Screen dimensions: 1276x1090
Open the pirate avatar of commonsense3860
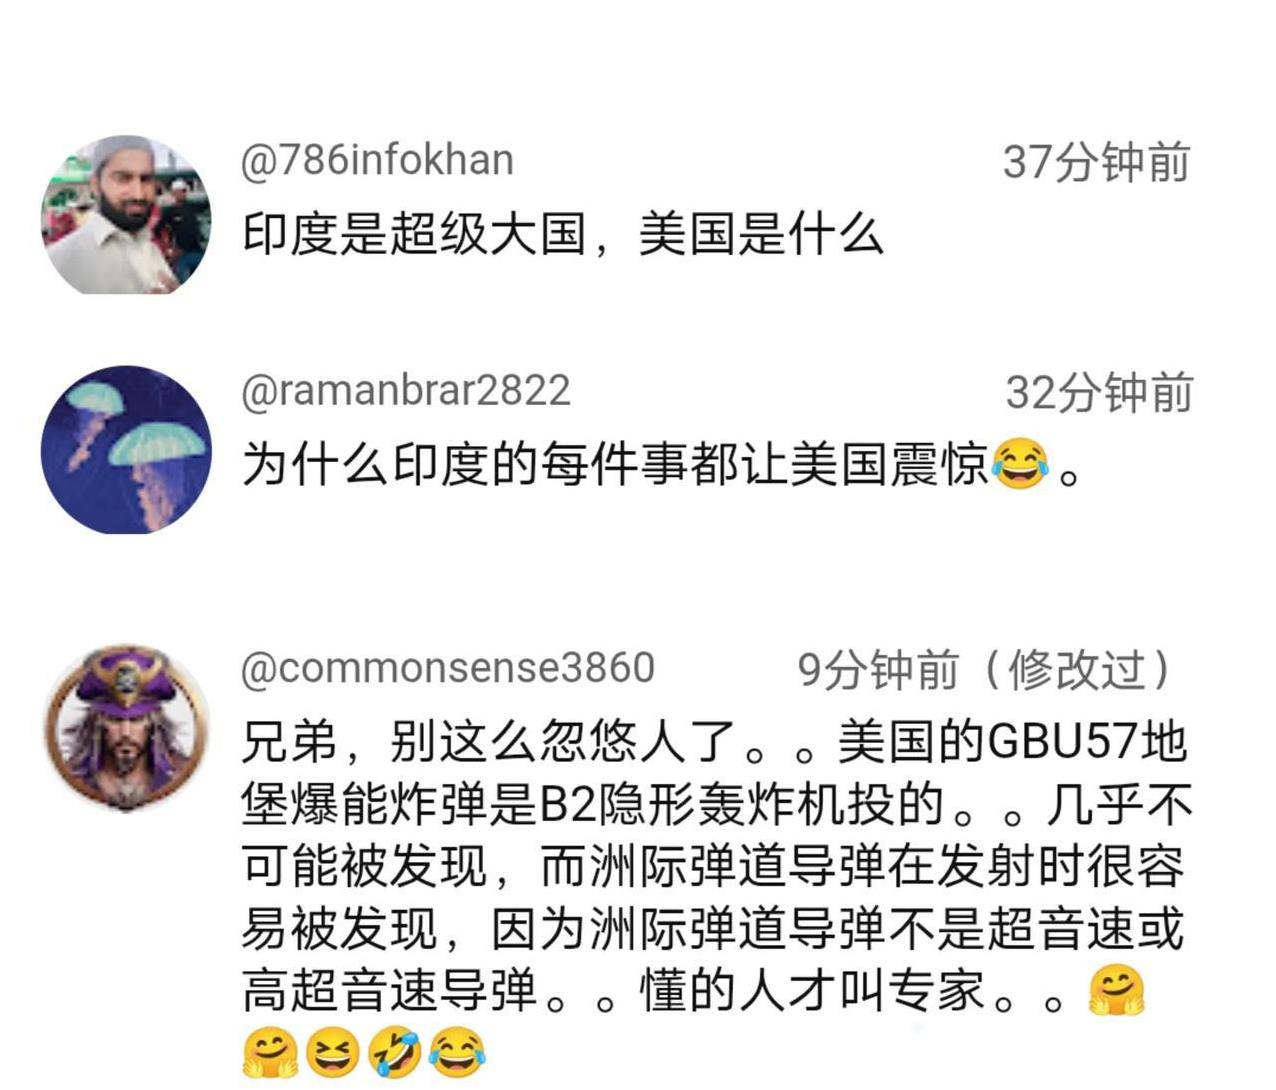click(x=126, y=727)
